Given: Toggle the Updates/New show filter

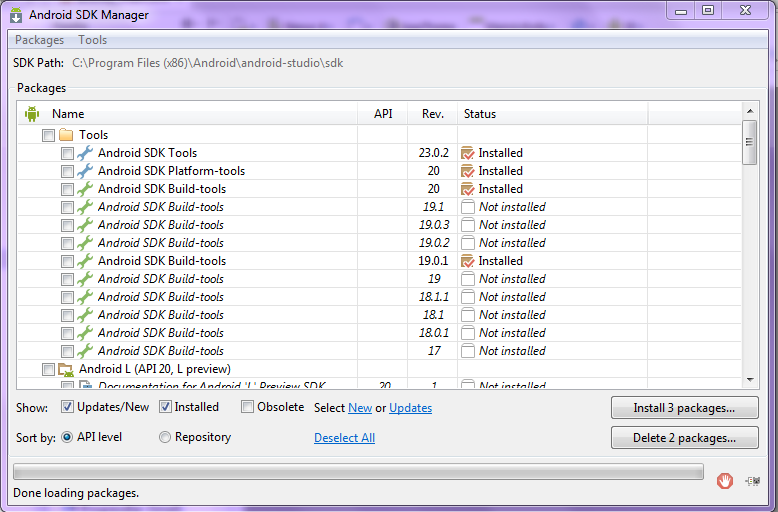Looking at the screenshot, I should click(67, 407).
